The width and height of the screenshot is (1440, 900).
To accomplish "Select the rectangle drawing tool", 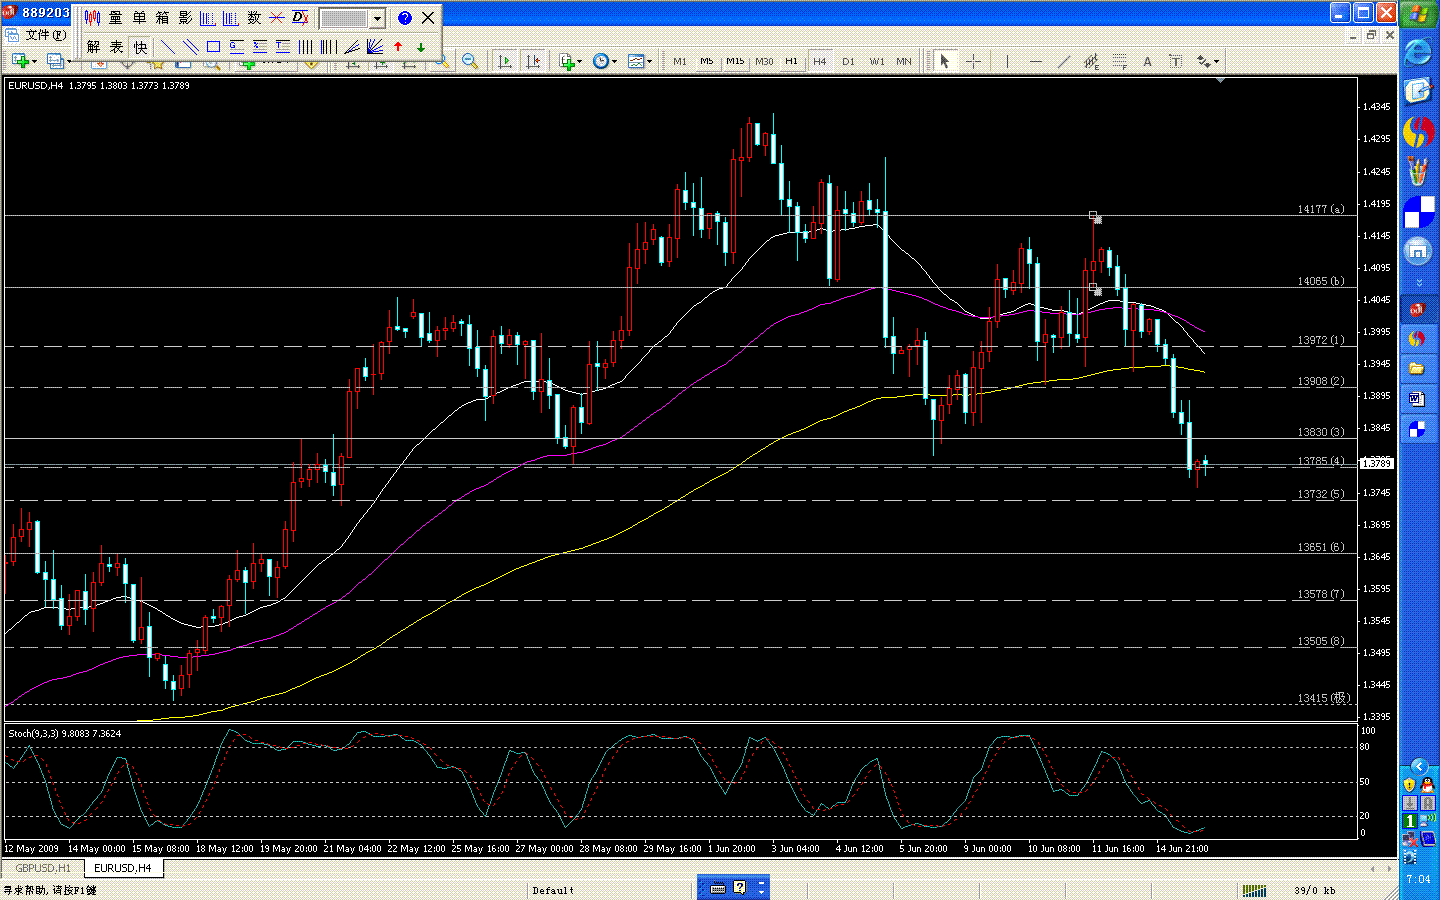I will (213, 47).
